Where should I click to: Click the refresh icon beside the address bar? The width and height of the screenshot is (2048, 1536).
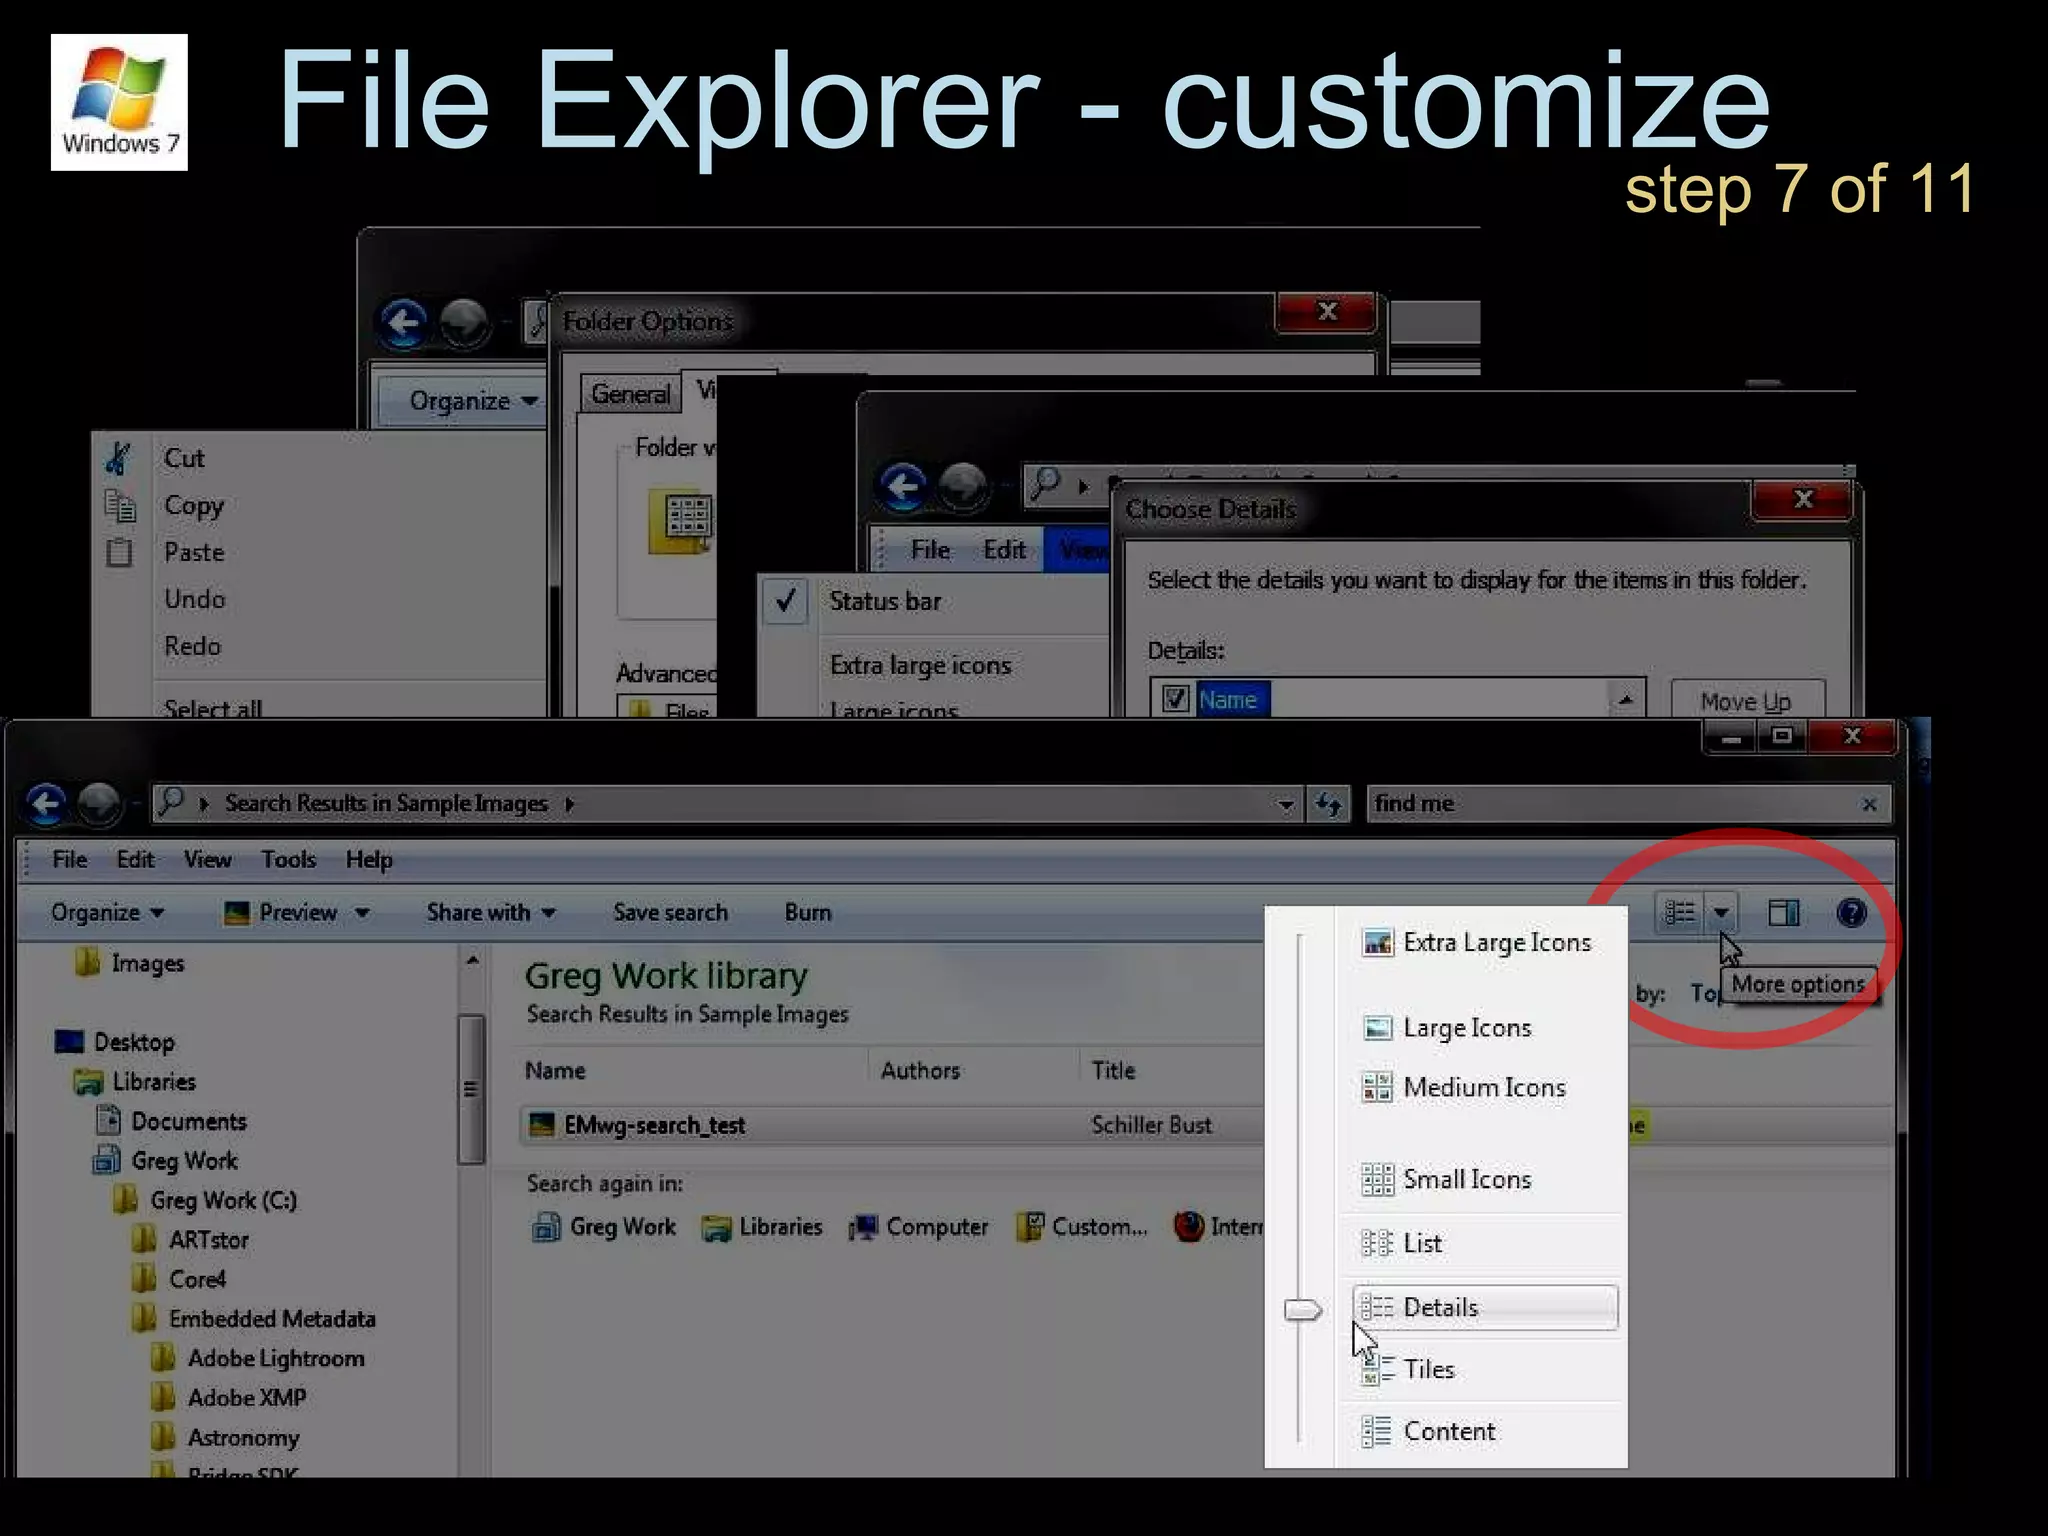coord(1329,804)
